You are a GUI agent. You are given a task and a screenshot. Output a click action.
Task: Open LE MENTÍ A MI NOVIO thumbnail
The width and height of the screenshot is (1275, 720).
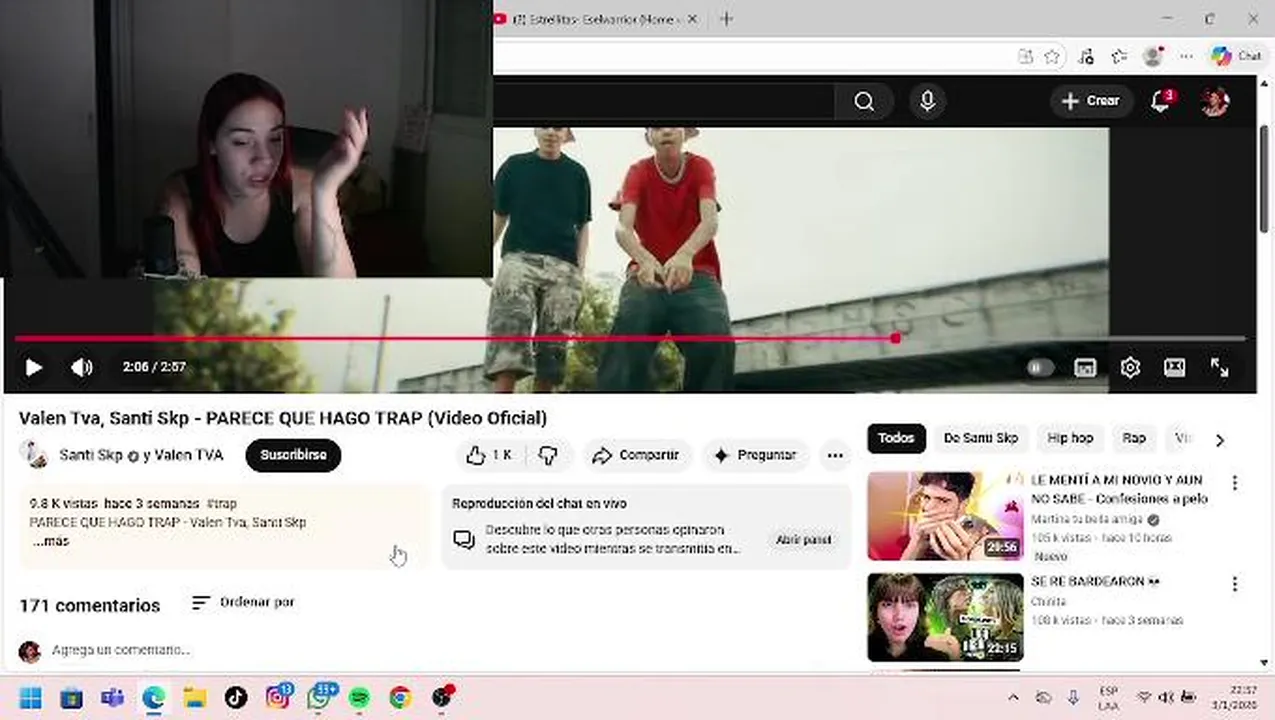click(x=945, y=516)
